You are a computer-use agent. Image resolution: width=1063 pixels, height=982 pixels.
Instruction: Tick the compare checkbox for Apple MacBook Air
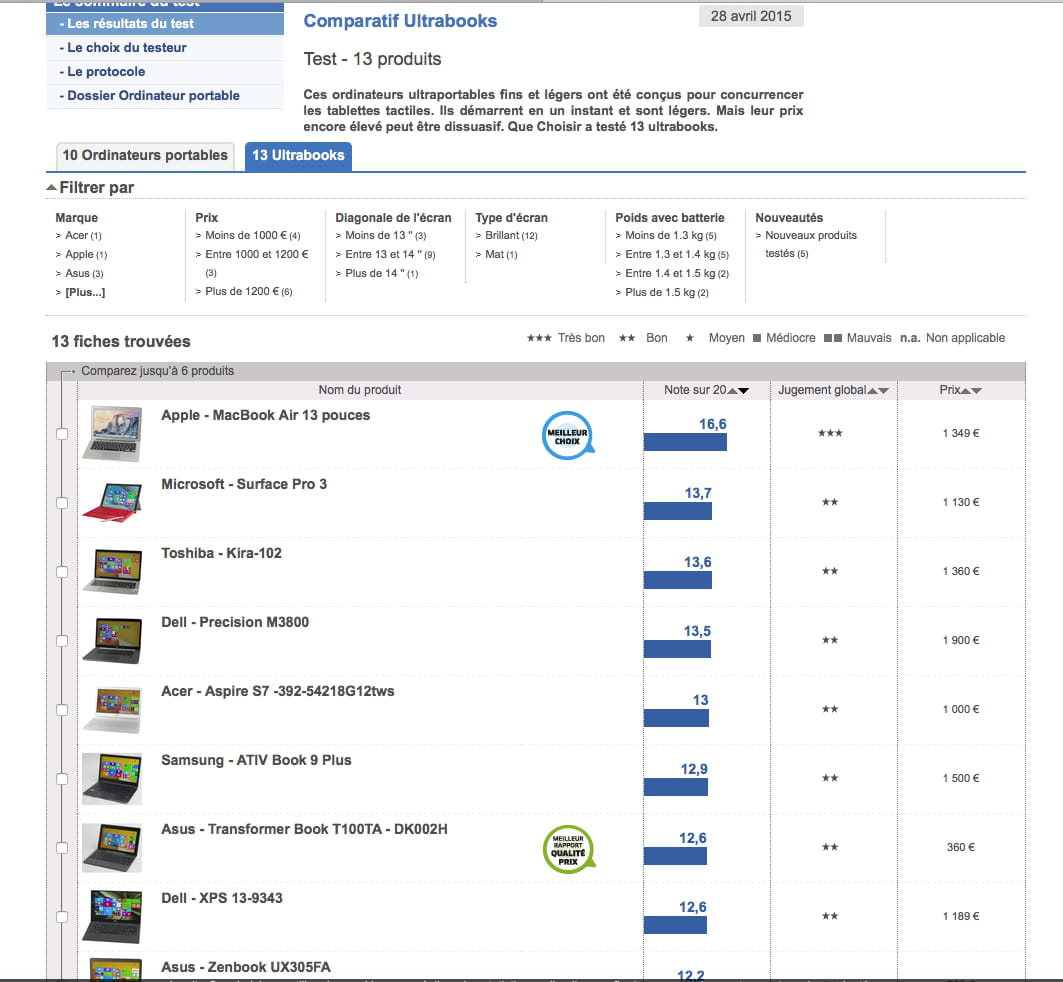(x=62, y=434)
